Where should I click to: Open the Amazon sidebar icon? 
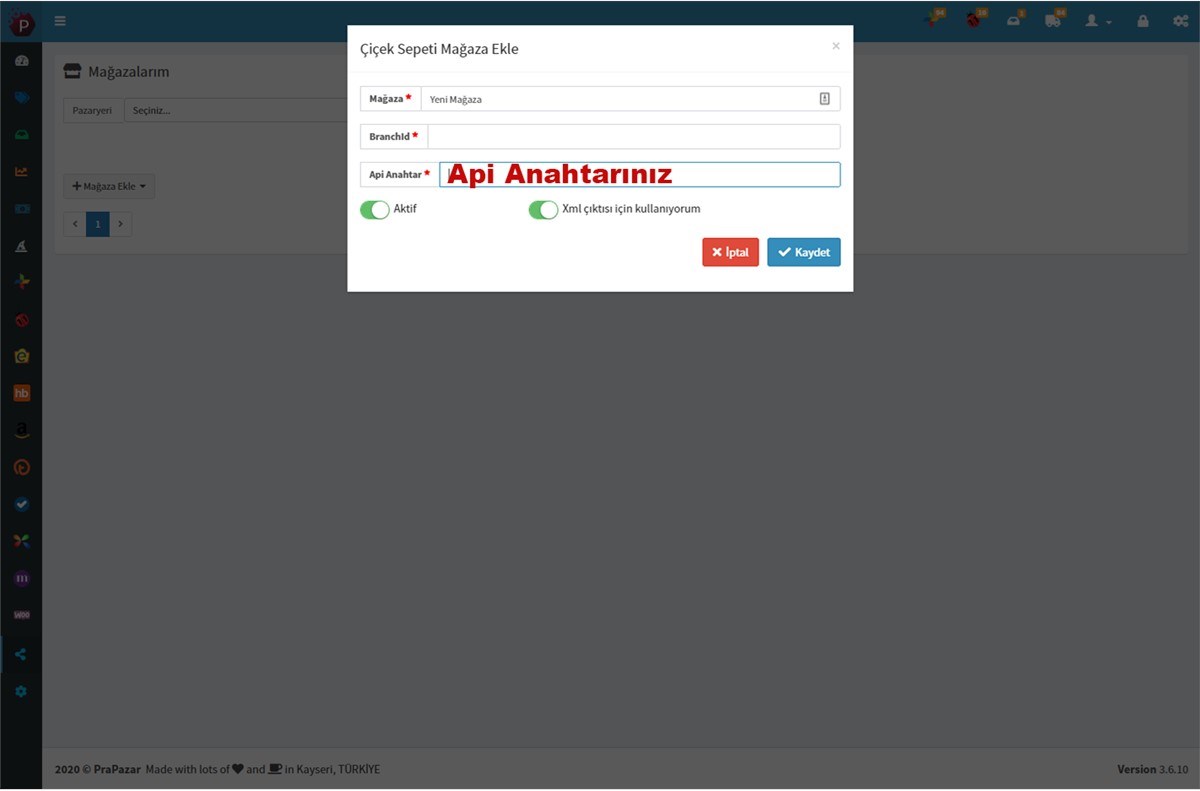21,430
